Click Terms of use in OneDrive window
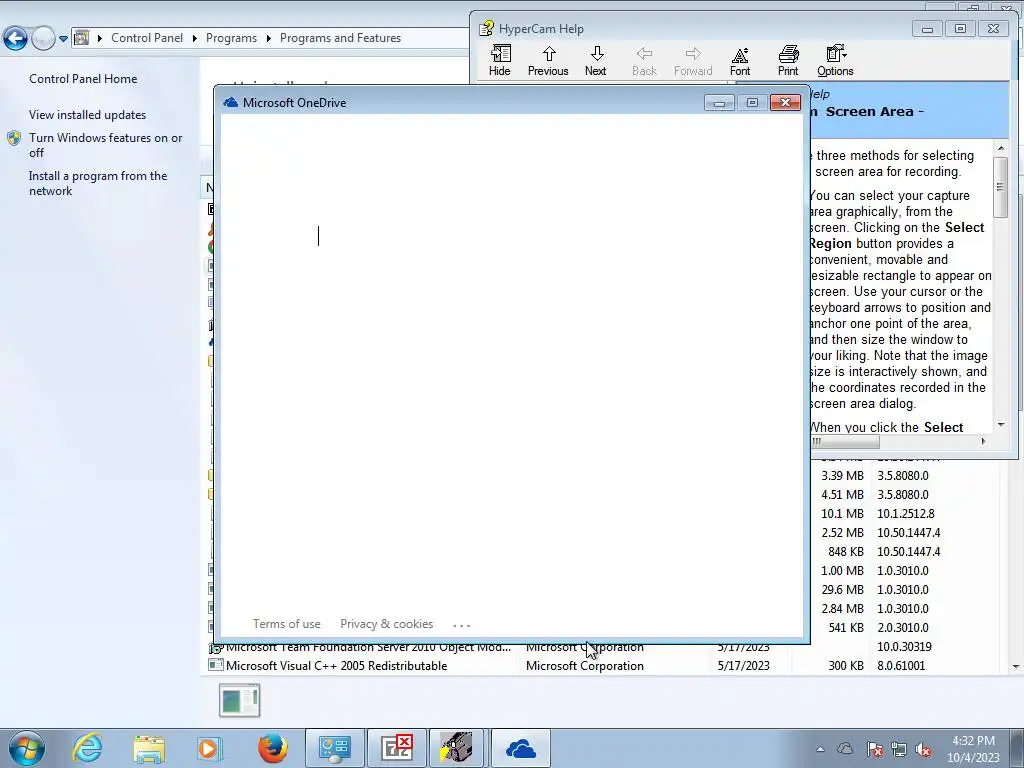This screenshot has height=768, width=1024. [x=287, y=624]
